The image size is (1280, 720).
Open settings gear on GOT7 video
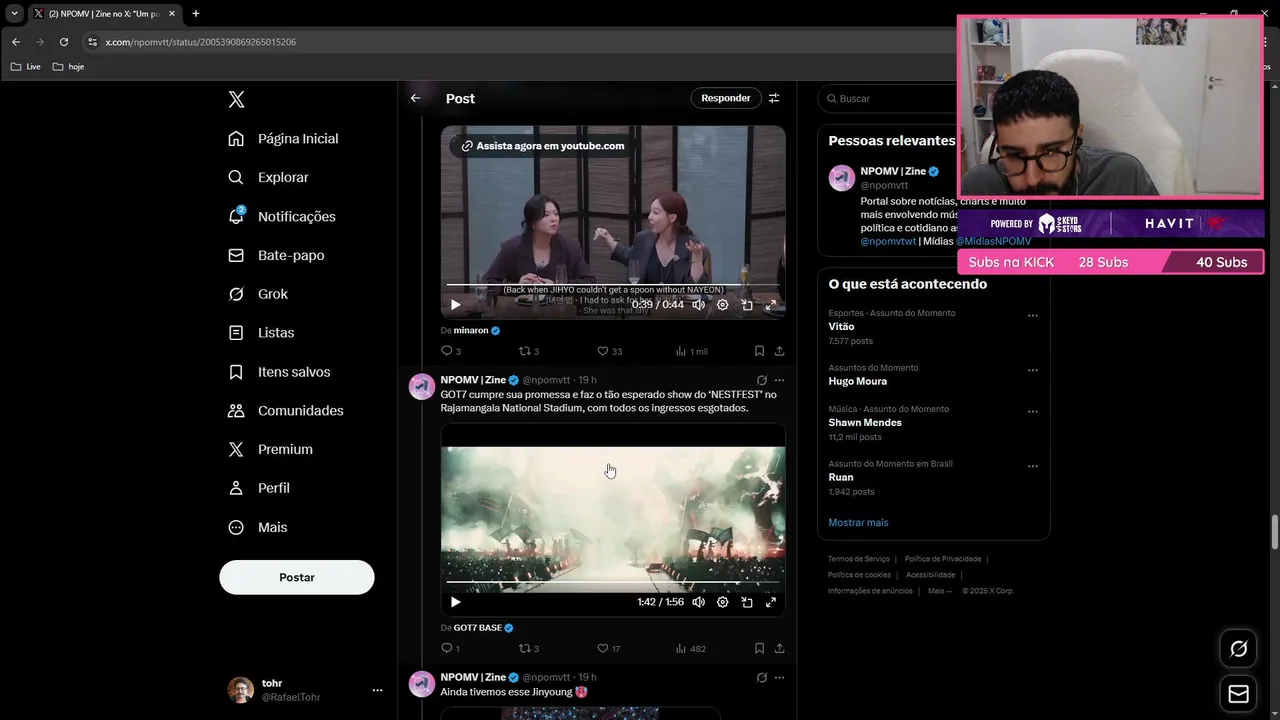click(723, 602)
